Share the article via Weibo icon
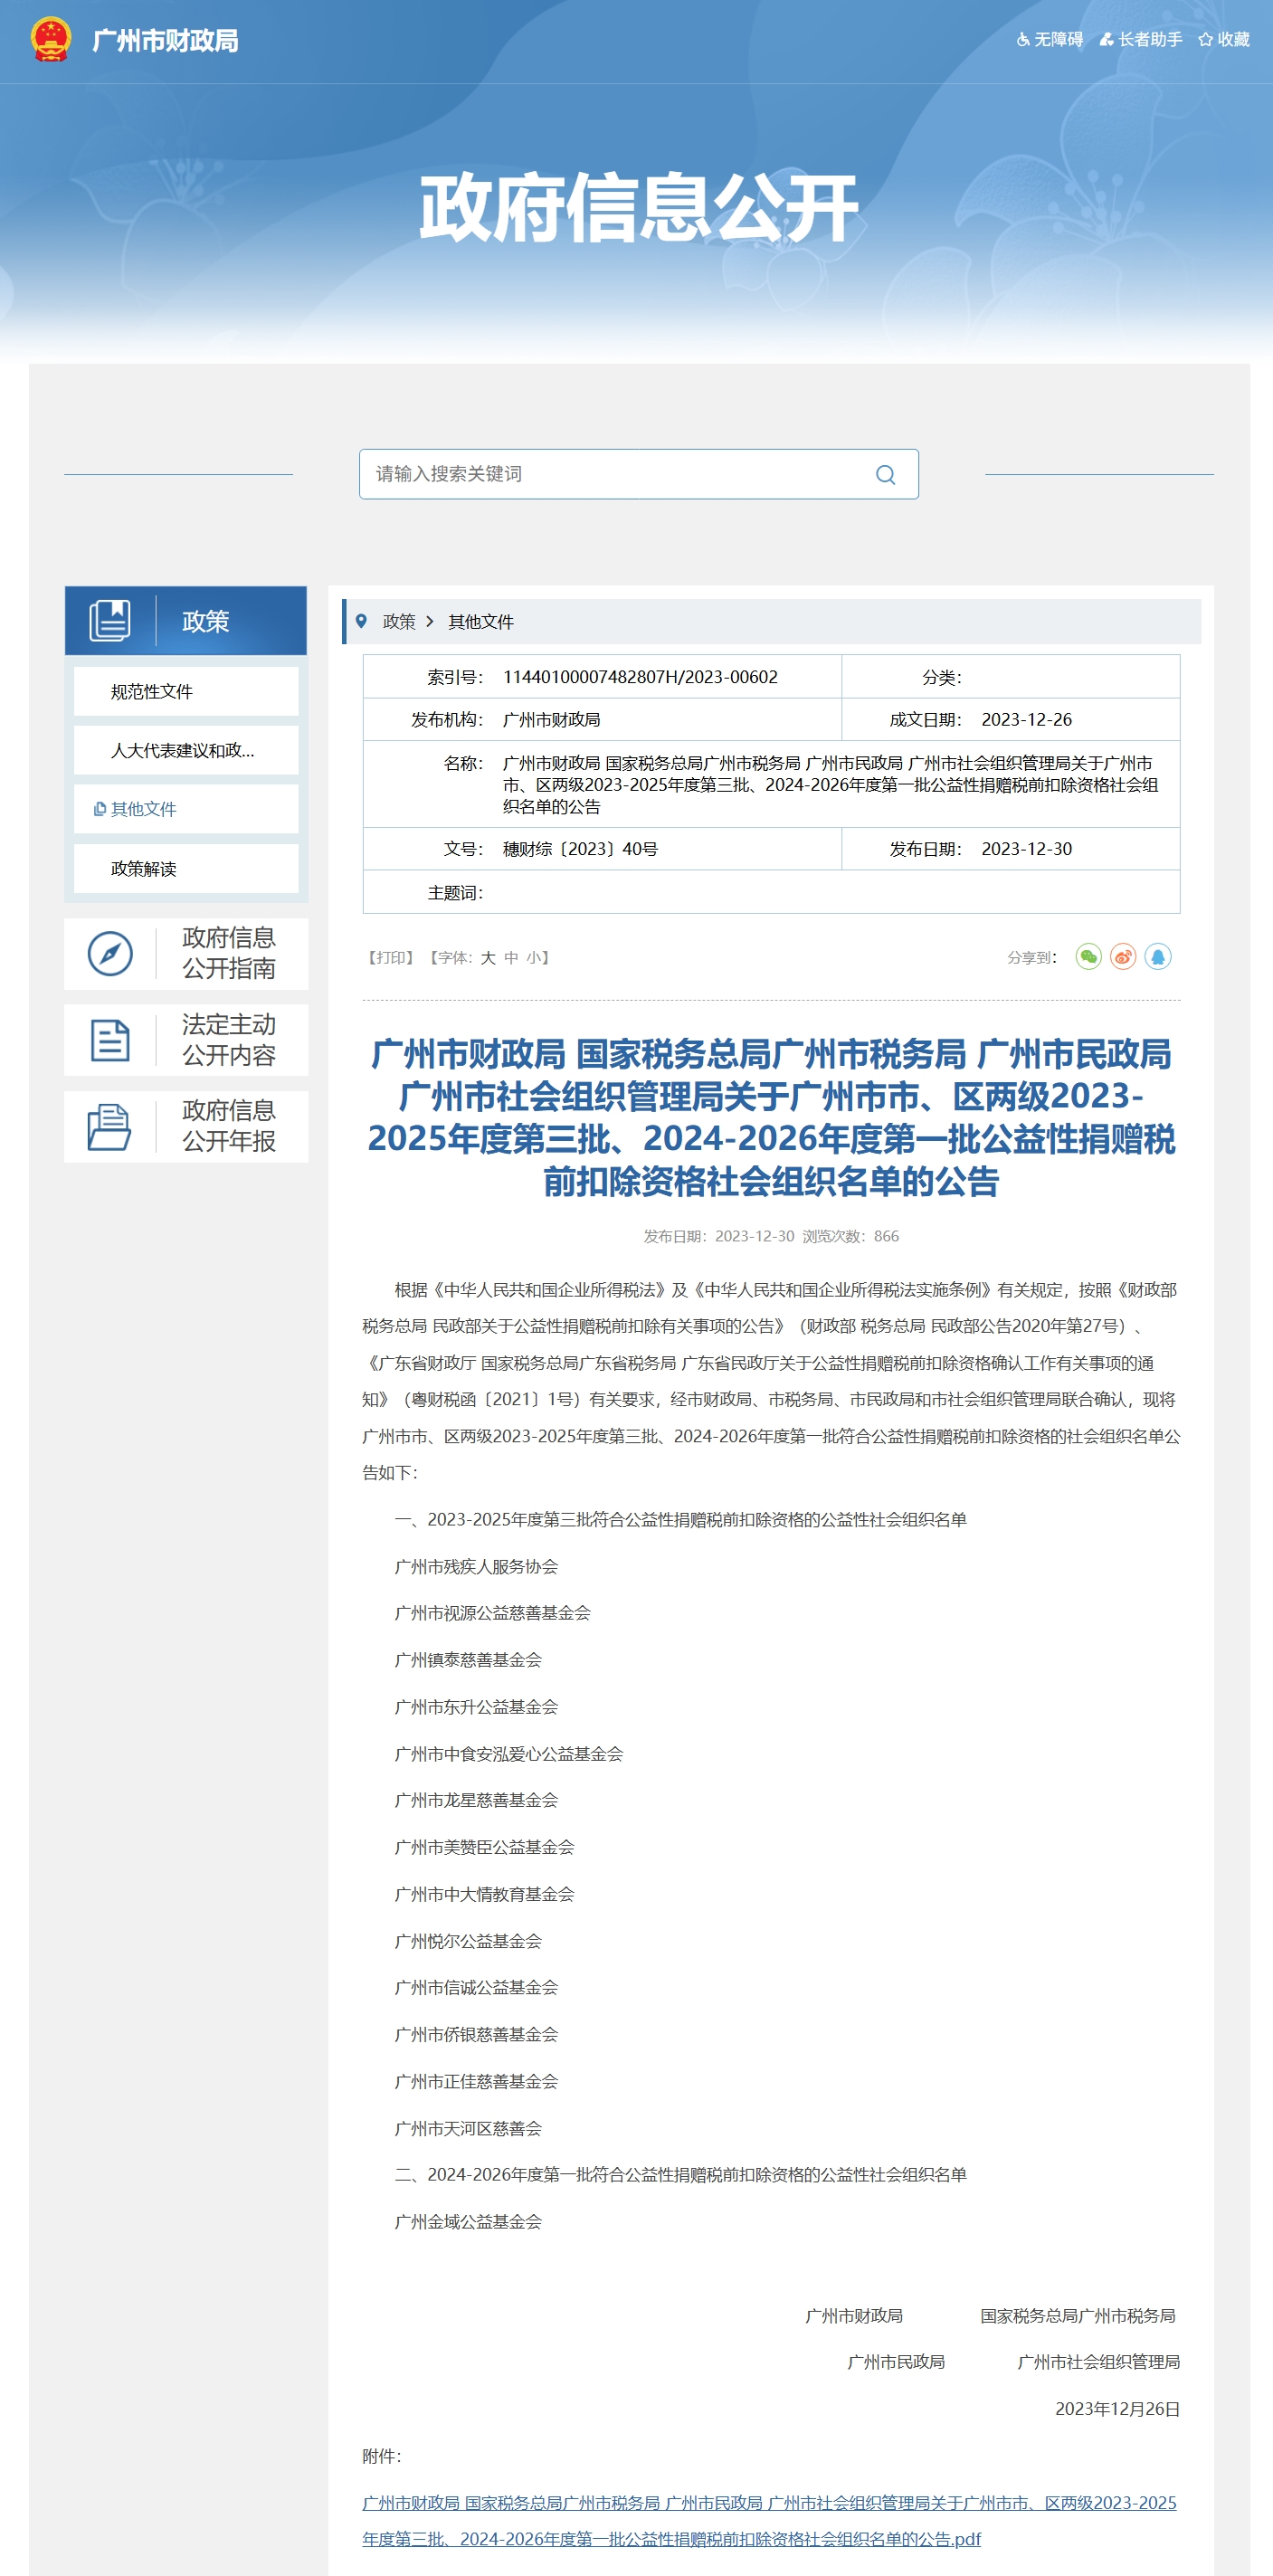Viewport: 1273px width, 2576px height. click(1123, 957)
